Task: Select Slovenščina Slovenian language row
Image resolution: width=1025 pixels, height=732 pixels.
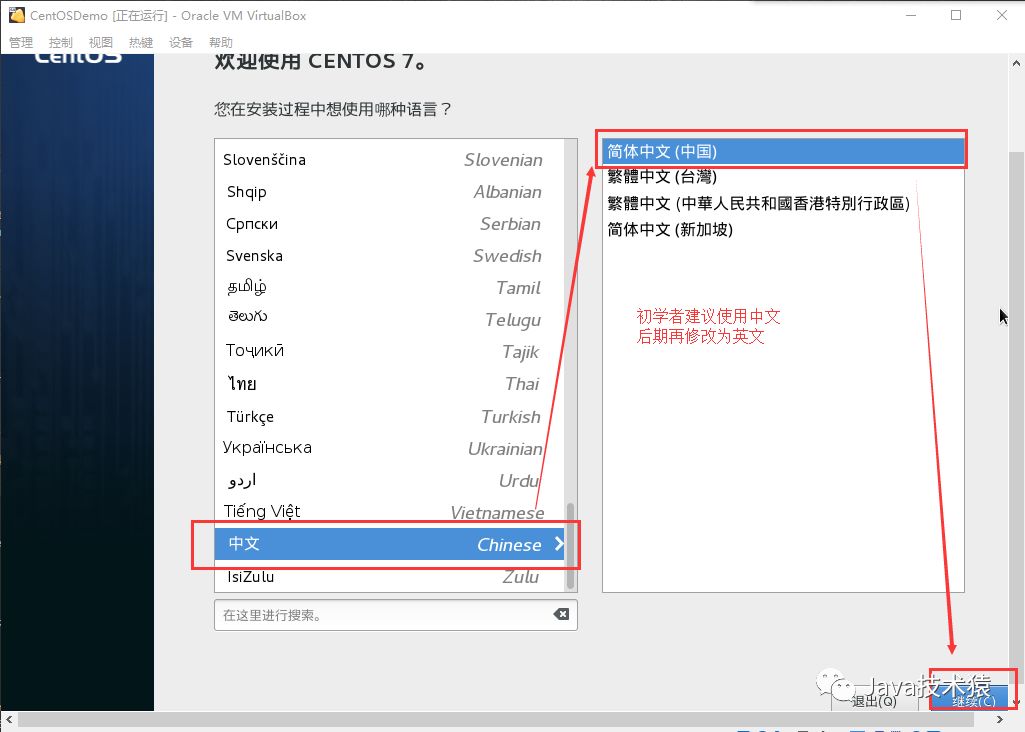Action: click(390, 159)
